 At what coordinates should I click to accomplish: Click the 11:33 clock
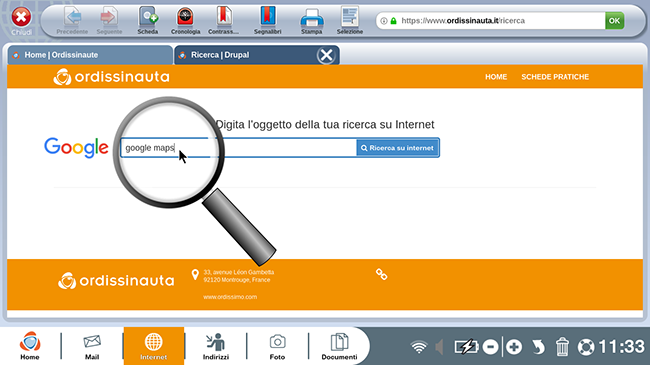pyautogui.click(x=621, y=346)
